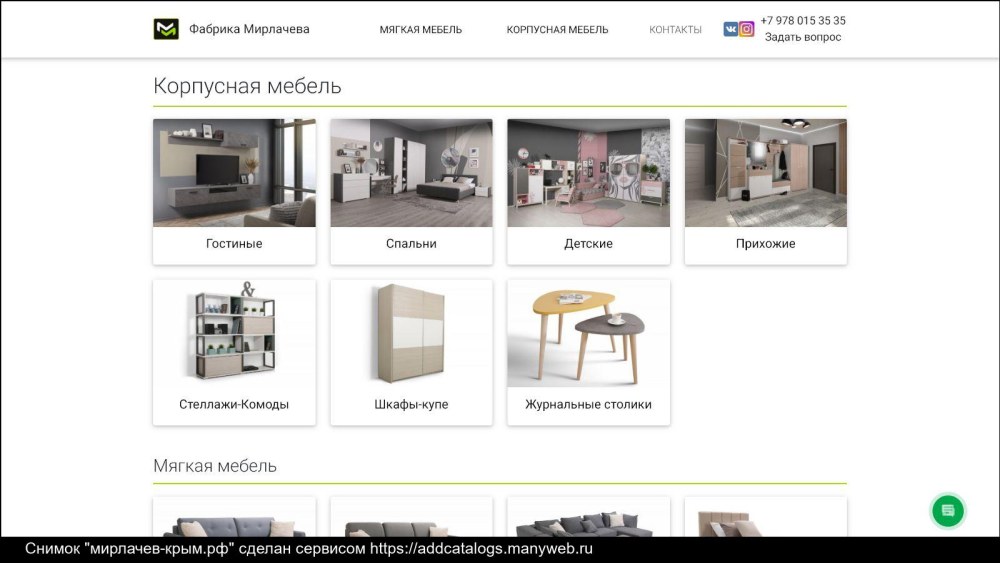Select the Гостиные category label
Image resolution: width=1000 pixels, height=563 pixels.
234,244
